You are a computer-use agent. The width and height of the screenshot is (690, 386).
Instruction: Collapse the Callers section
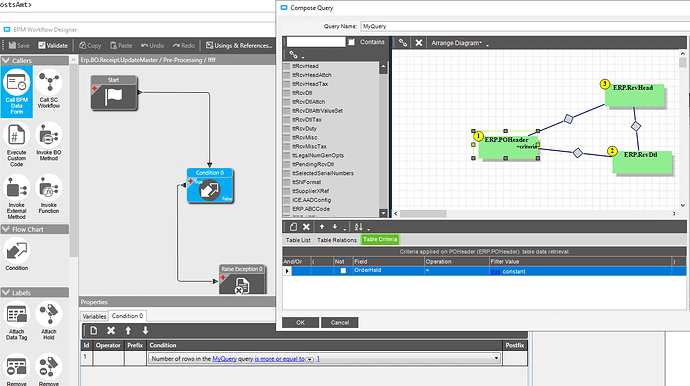click(6, 60)
